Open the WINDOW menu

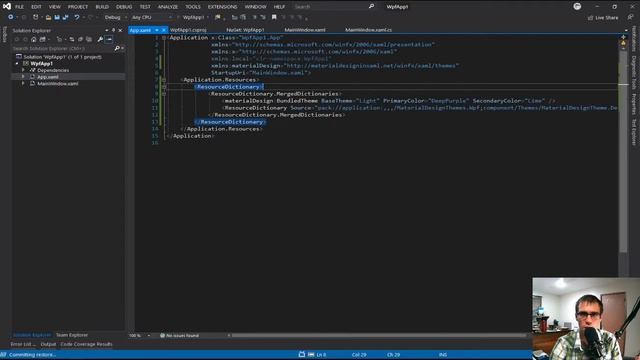[x=256, y=7]
